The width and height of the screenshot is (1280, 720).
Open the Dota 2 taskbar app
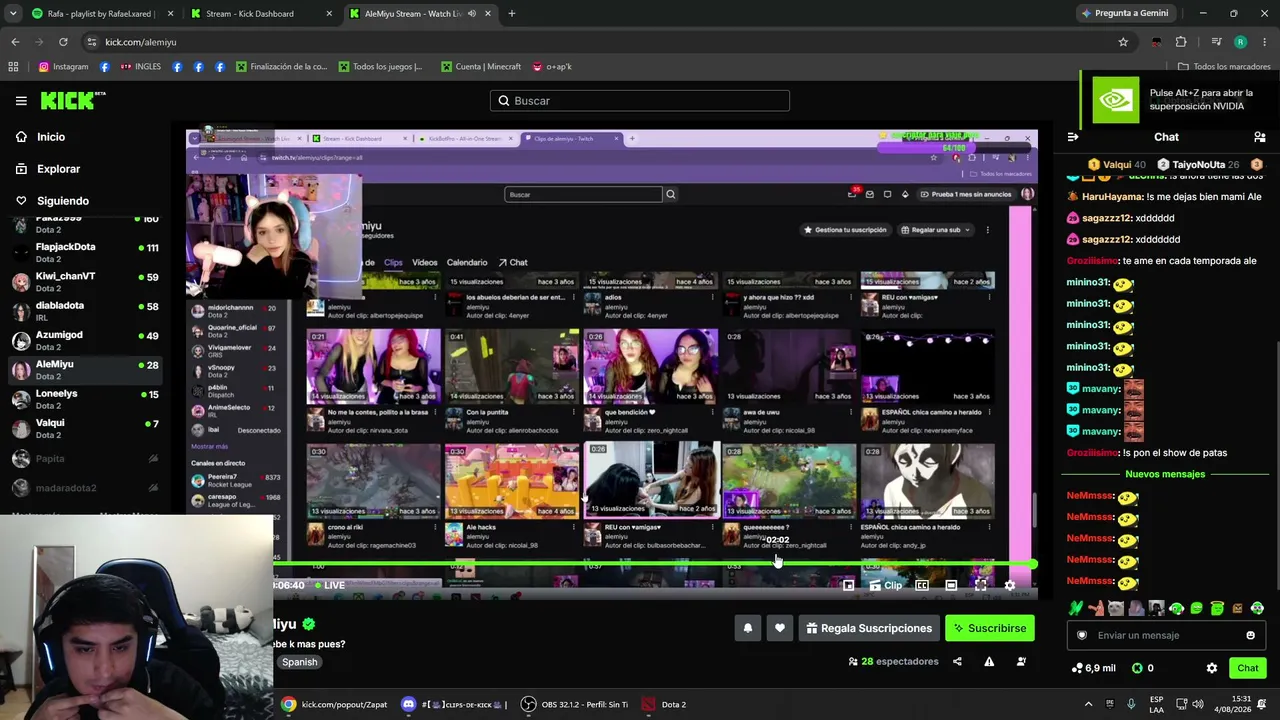[x=664, y=704]
